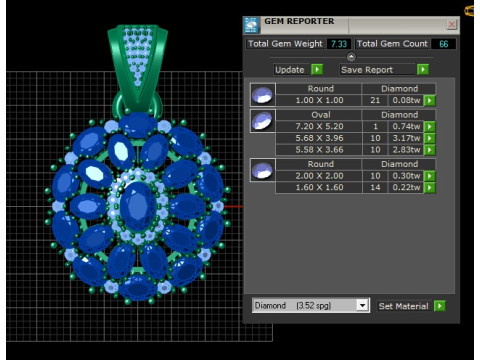Click the Total Gem Weight value 7.33
Viewport: 480px width, 360px height.
[339, 44]
